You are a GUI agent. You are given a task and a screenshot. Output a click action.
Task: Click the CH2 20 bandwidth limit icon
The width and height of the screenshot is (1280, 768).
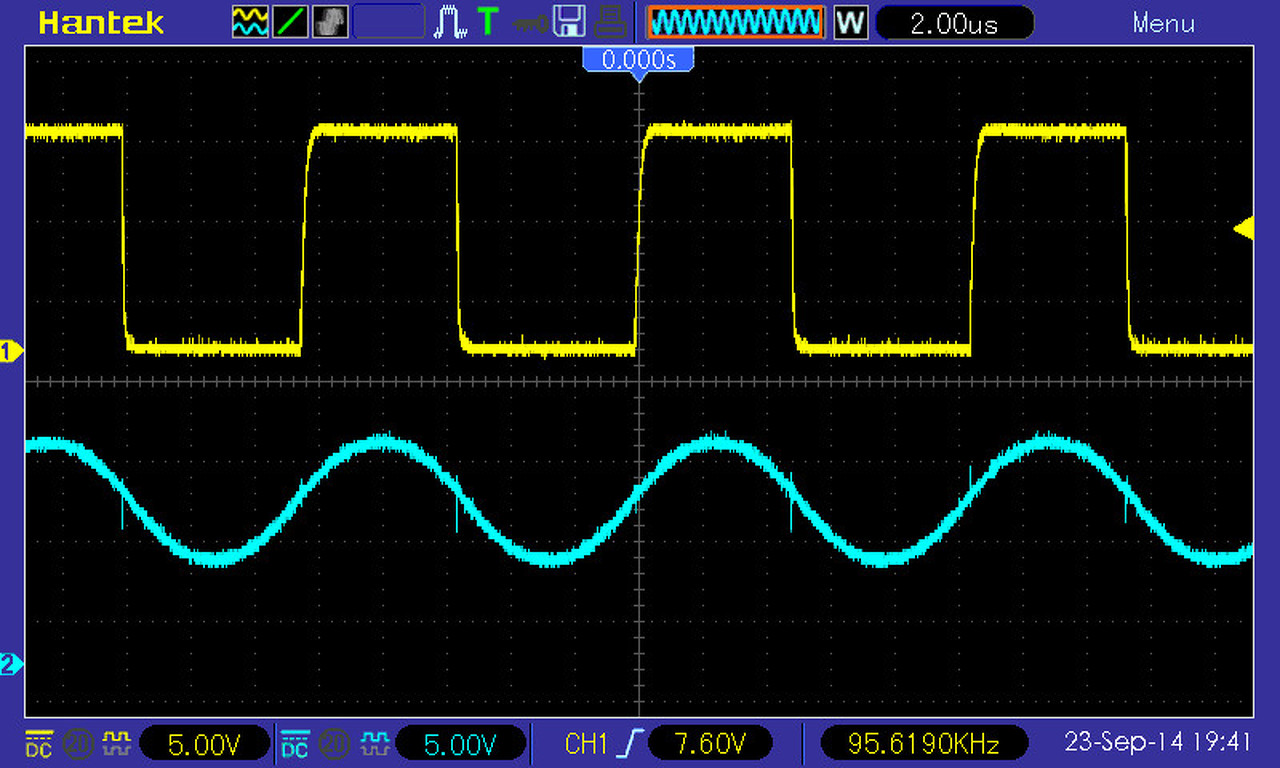click(x=333, y=743)
